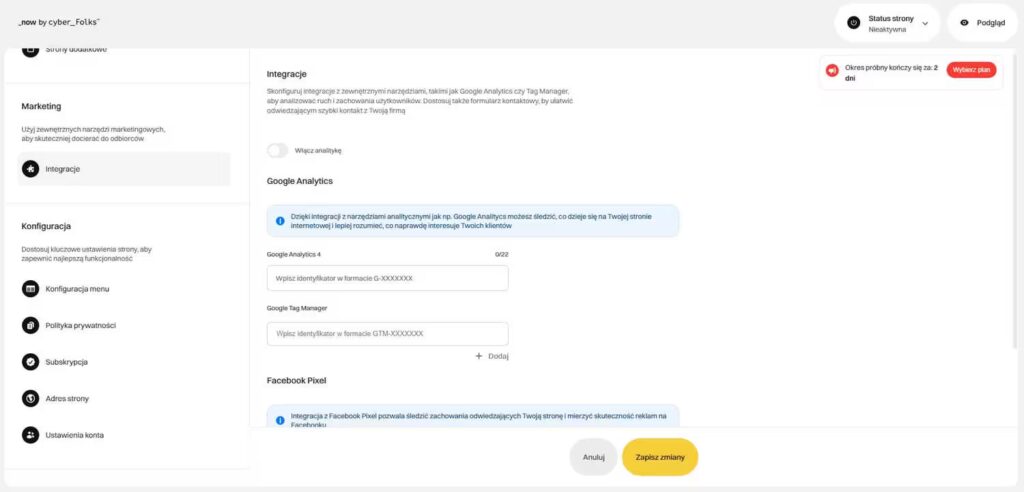This screenshot has width=1024, height=492.
Task: Click the Google Analytics section heading
Action: (300, 181)
